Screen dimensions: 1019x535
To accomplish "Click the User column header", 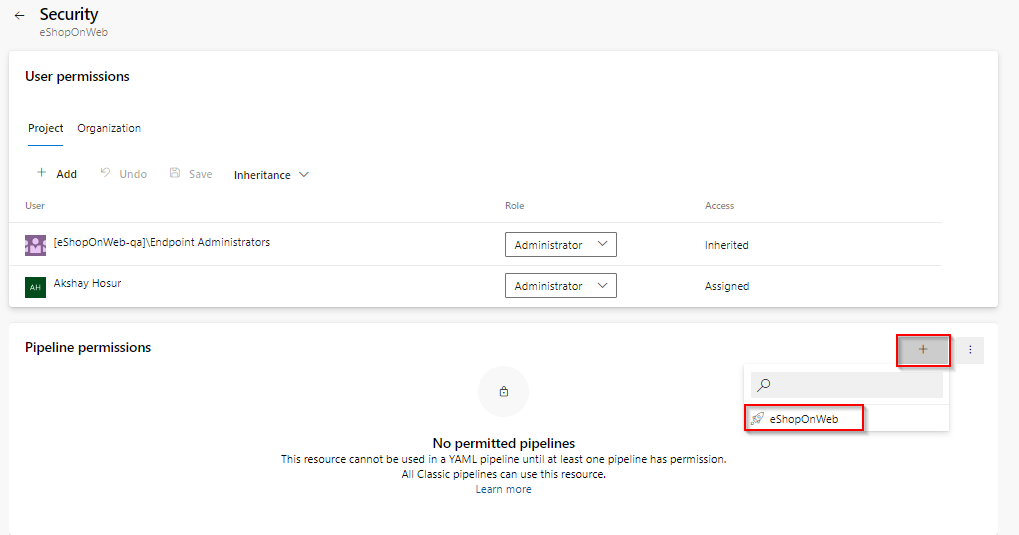I will coord(35,205).
